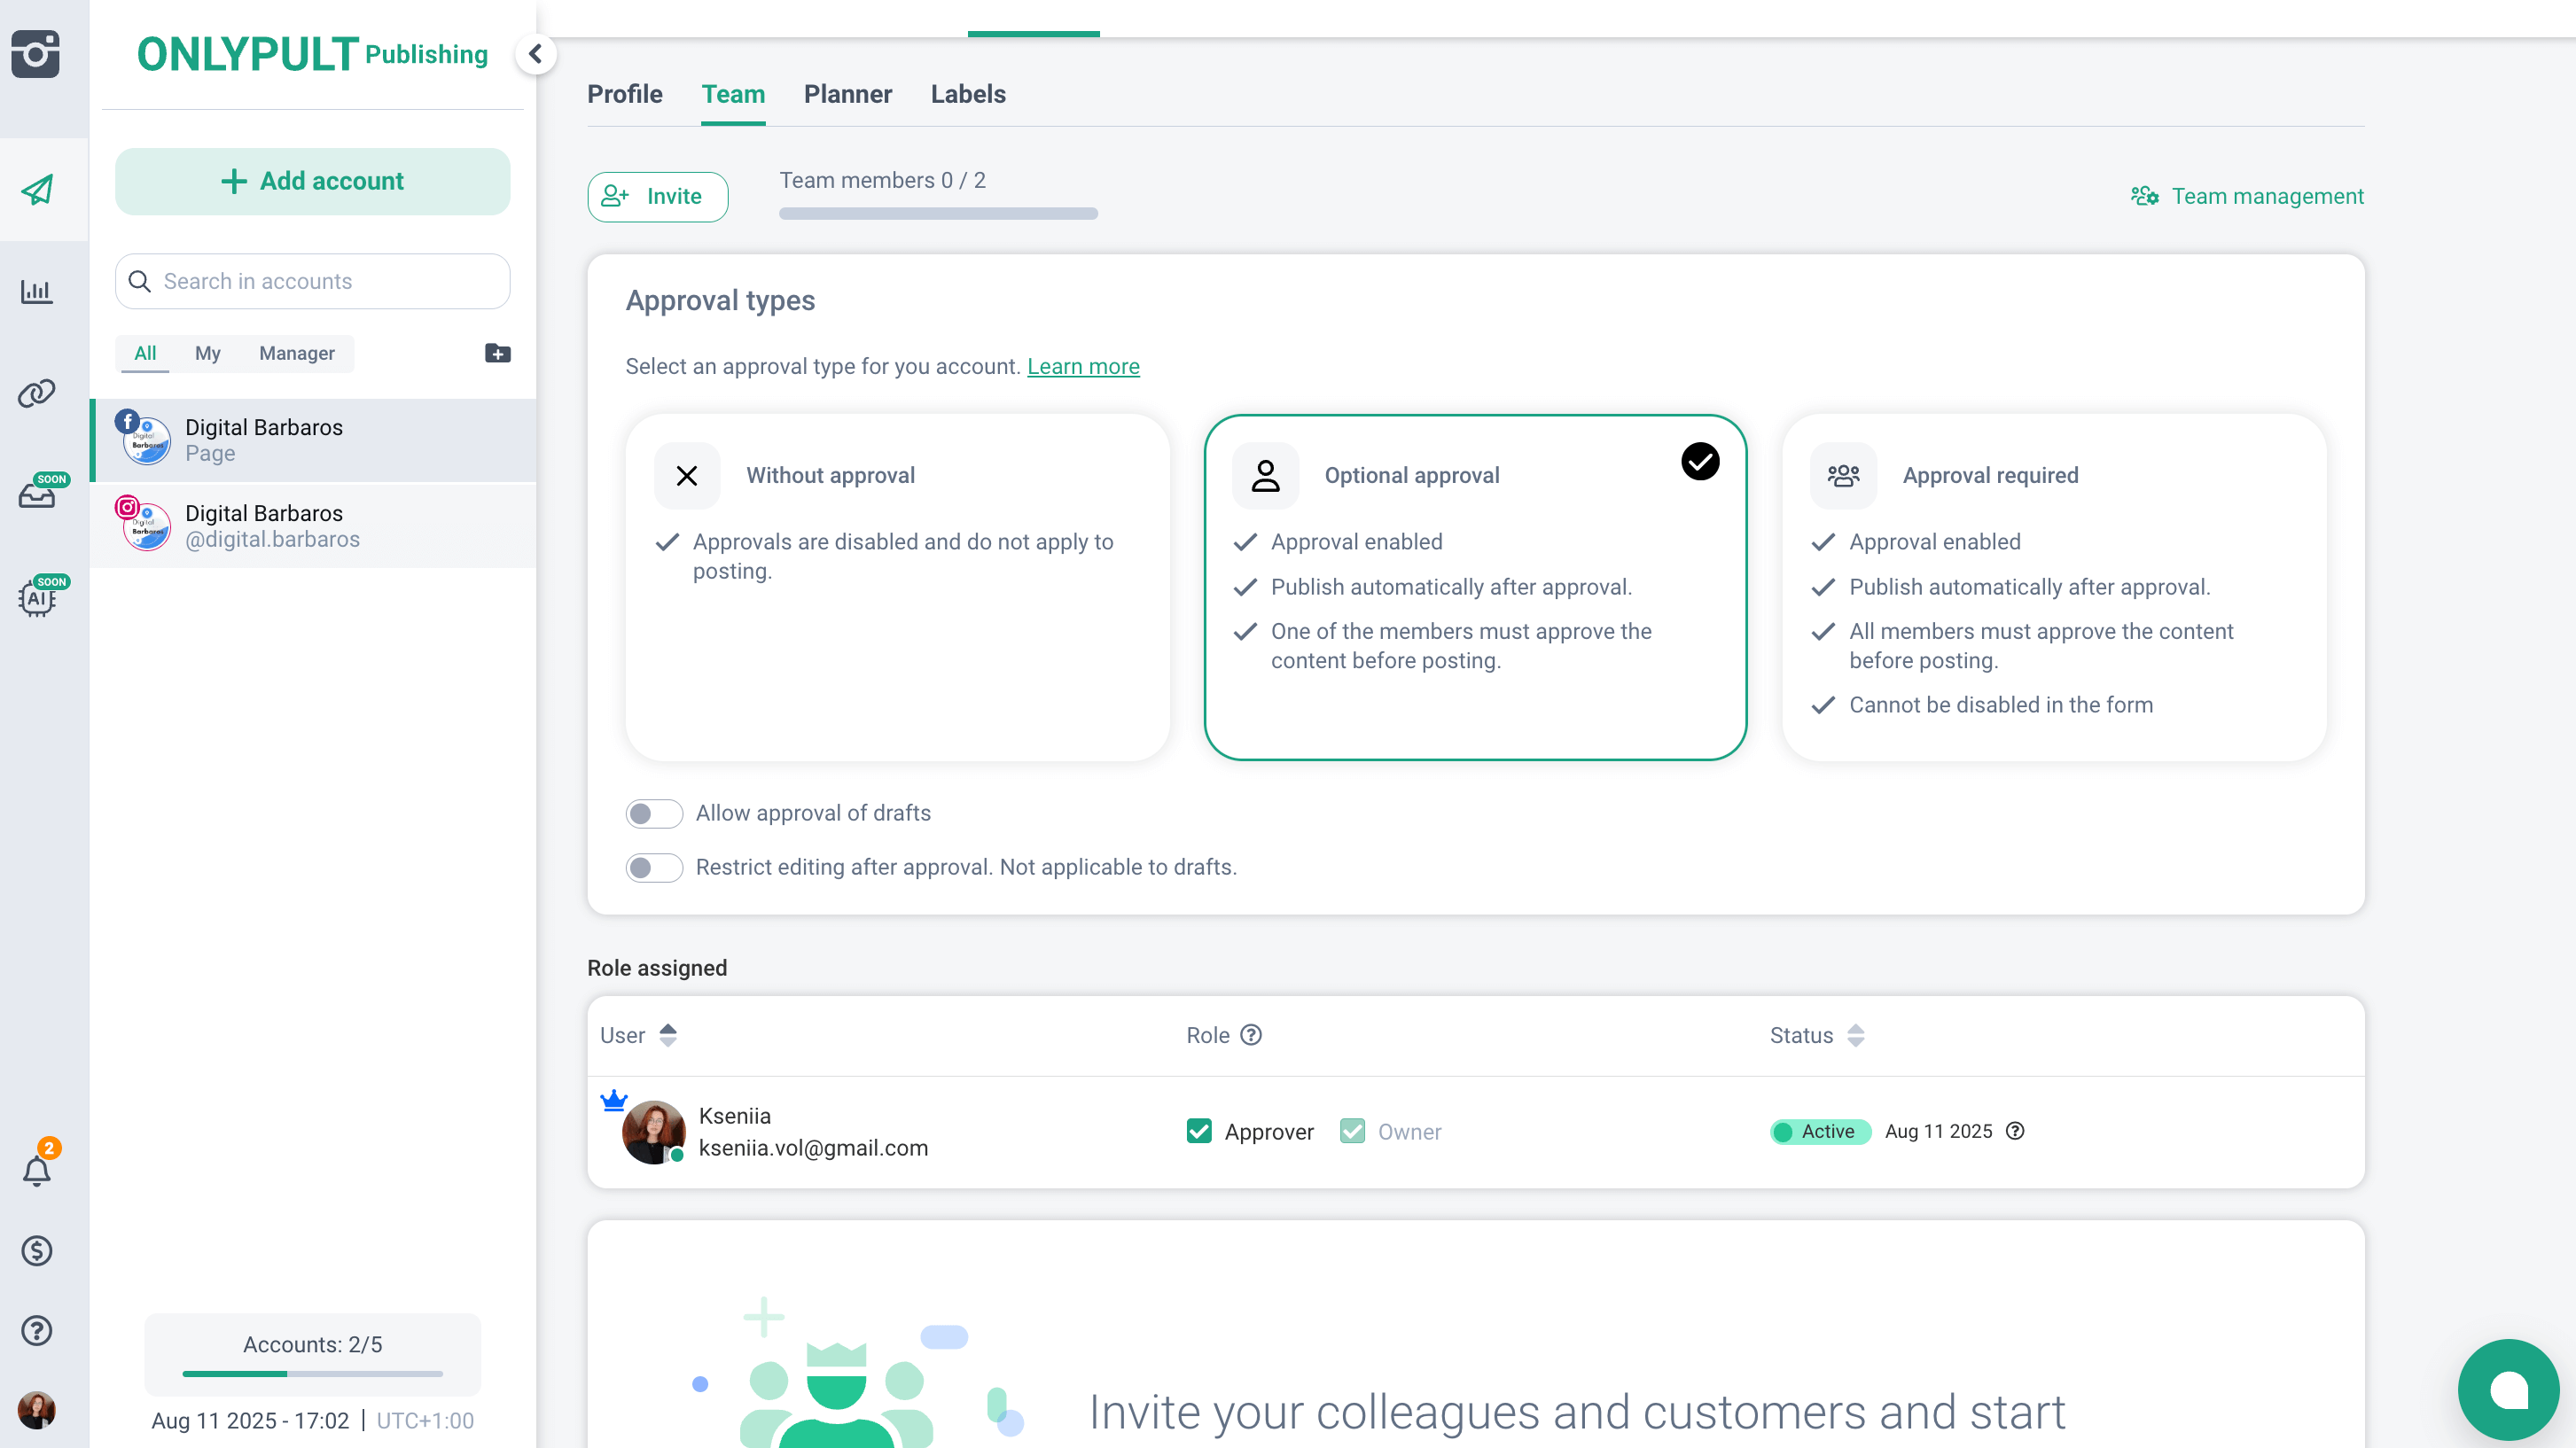Click the link chain icon in sidebar
2576x1448 pixels.
37,393
